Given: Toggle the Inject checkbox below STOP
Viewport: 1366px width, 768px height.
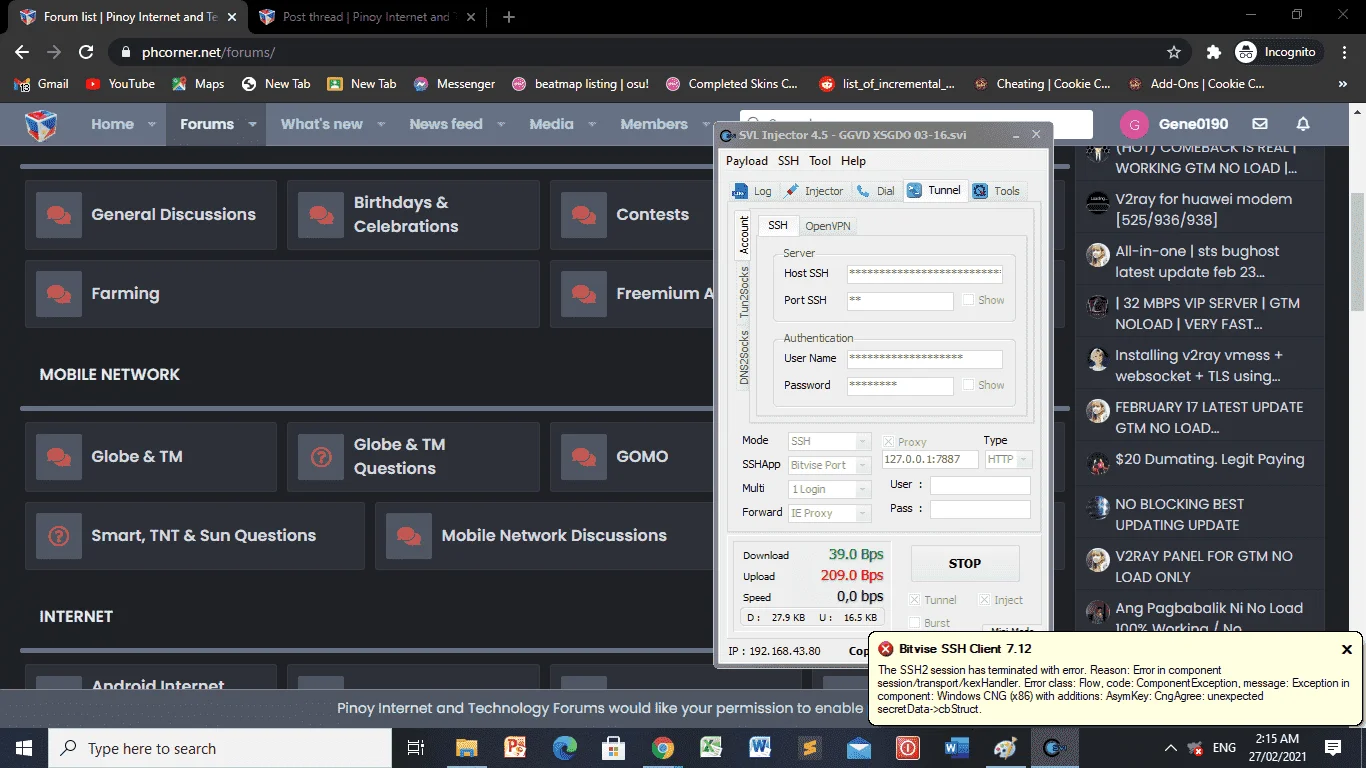Looking at the screenshot, I should point(985,600).
